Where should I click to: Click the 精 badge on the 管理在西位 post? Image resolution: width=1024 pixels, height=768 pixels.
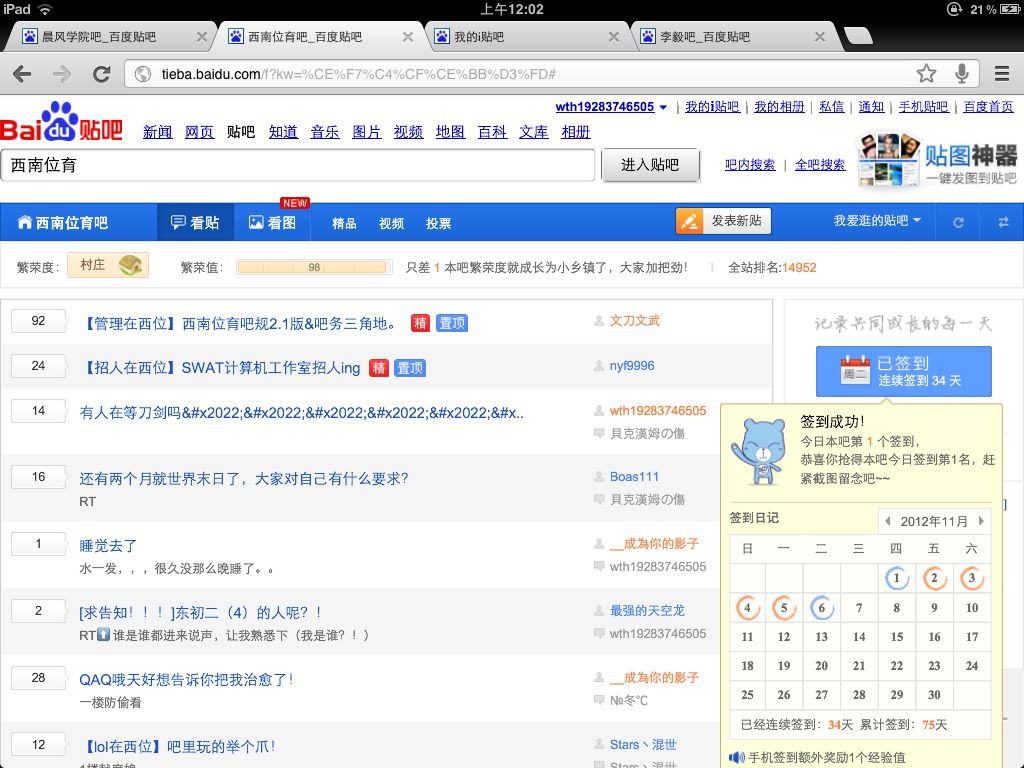tap(420, 323)
